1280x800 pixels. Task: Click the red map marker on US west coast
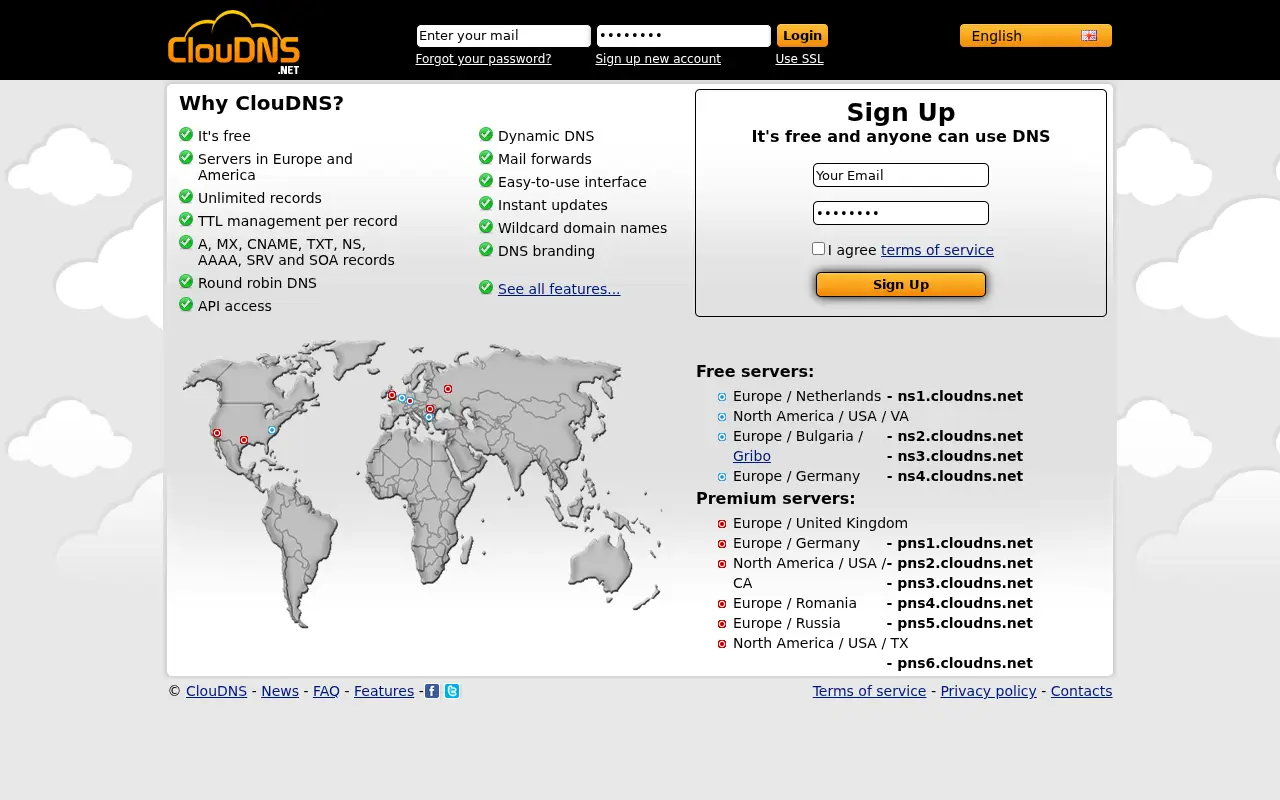coord(217,433)
